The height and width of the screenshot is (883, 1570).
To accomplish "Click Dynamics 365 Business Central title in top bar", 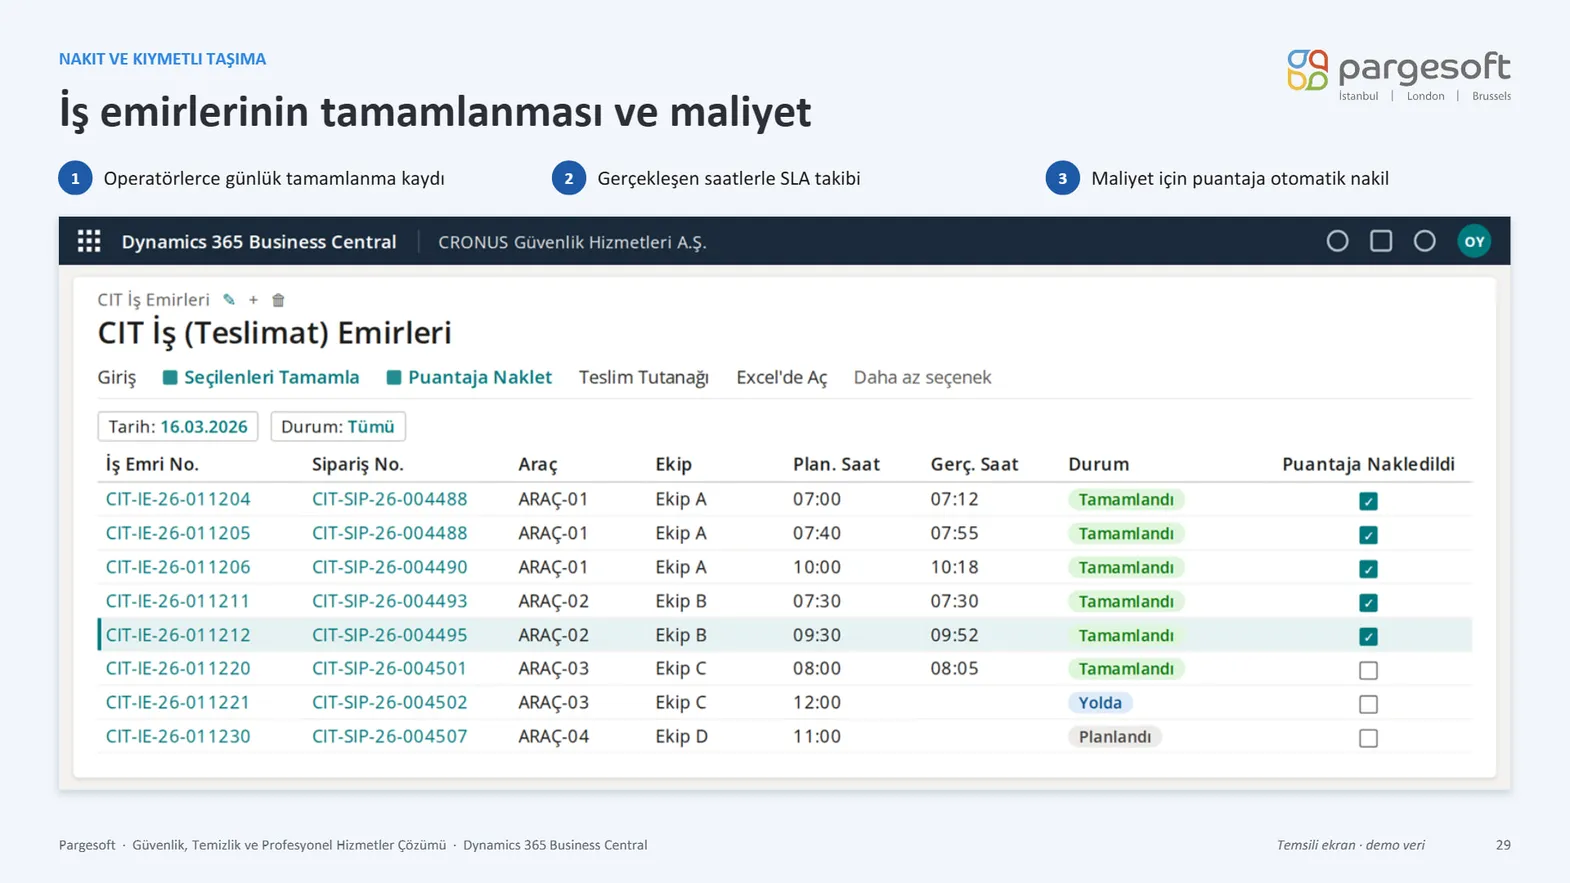I will [259, 242].
